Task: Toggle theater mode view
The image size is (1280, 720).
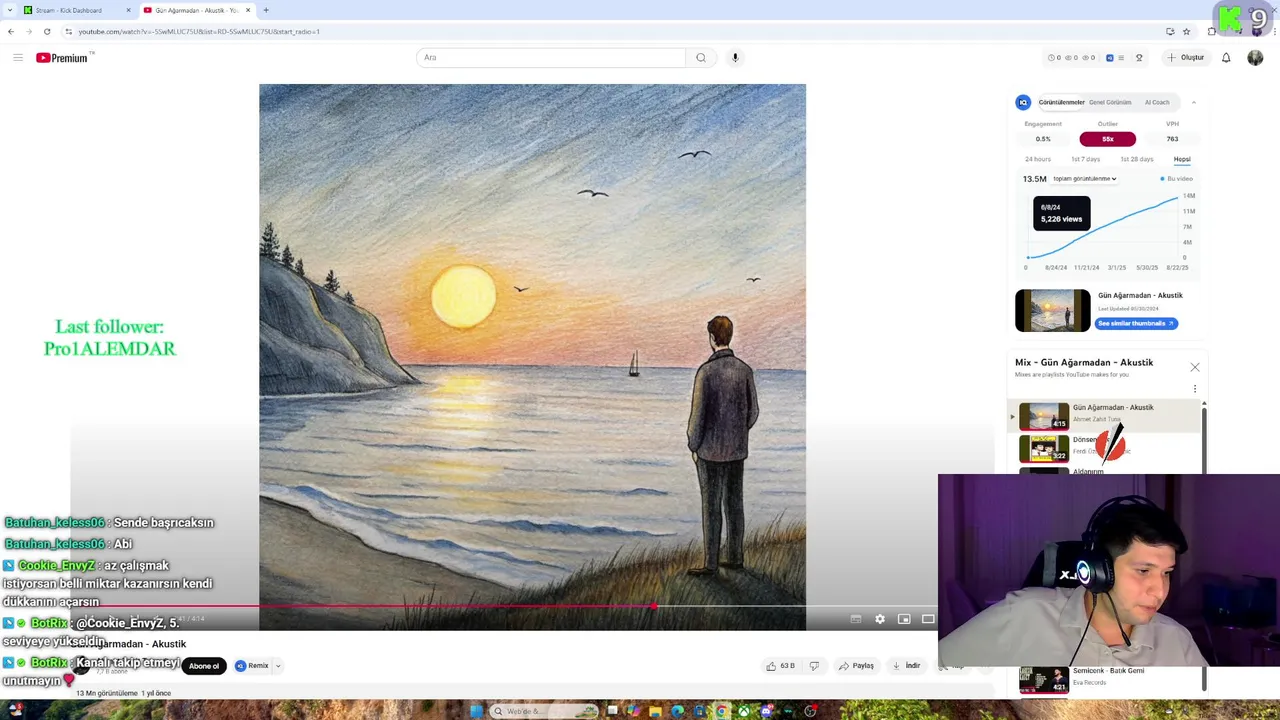Action: (x=928, y=619)
